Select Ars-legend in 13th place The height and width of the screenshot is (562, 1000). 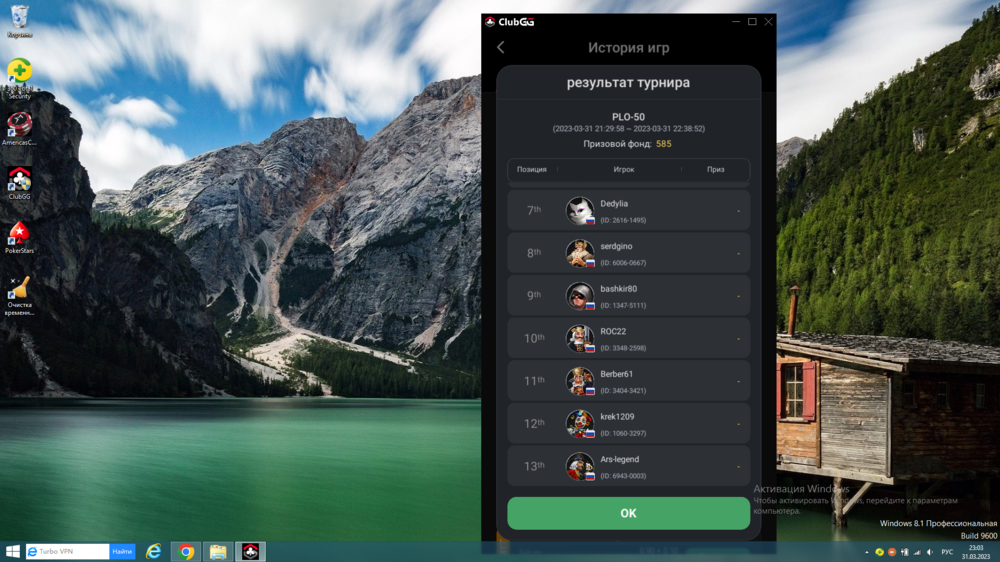click(x=628, y=466)
